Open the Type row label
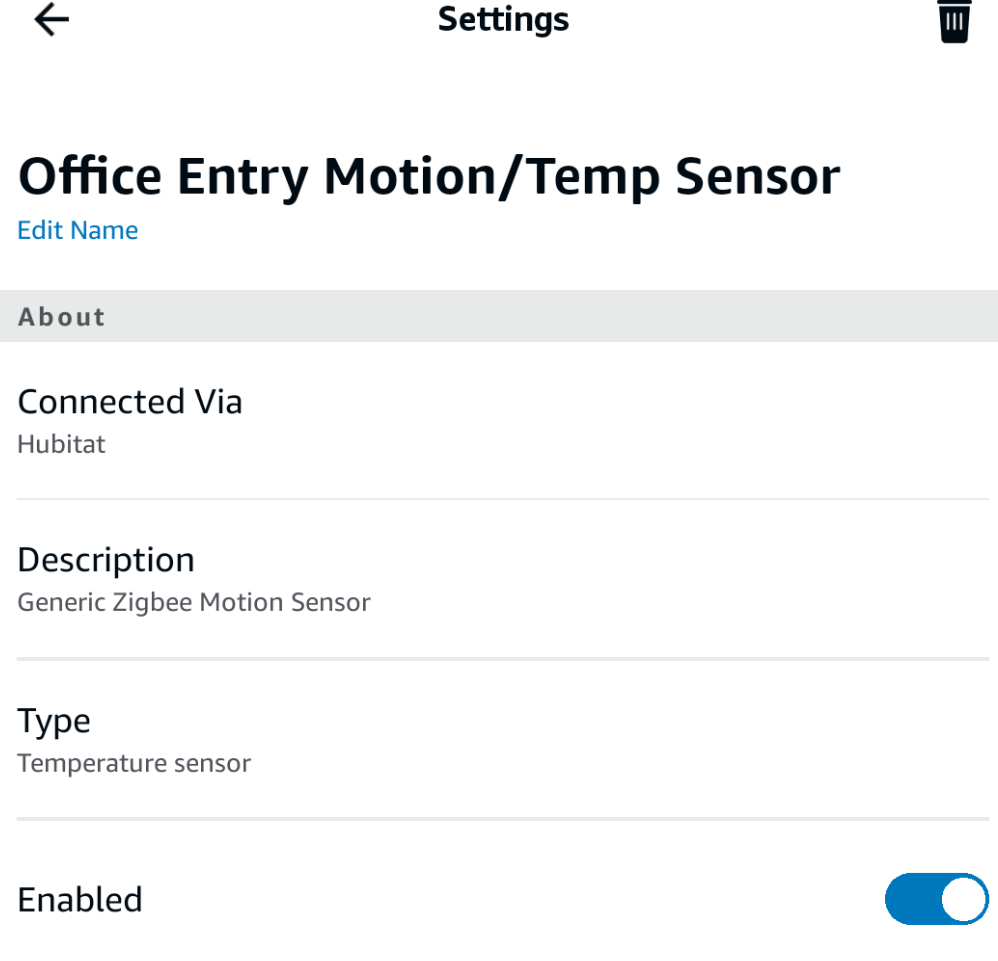Viewport: 998px width, 961px height. click(x=54, y=721)
